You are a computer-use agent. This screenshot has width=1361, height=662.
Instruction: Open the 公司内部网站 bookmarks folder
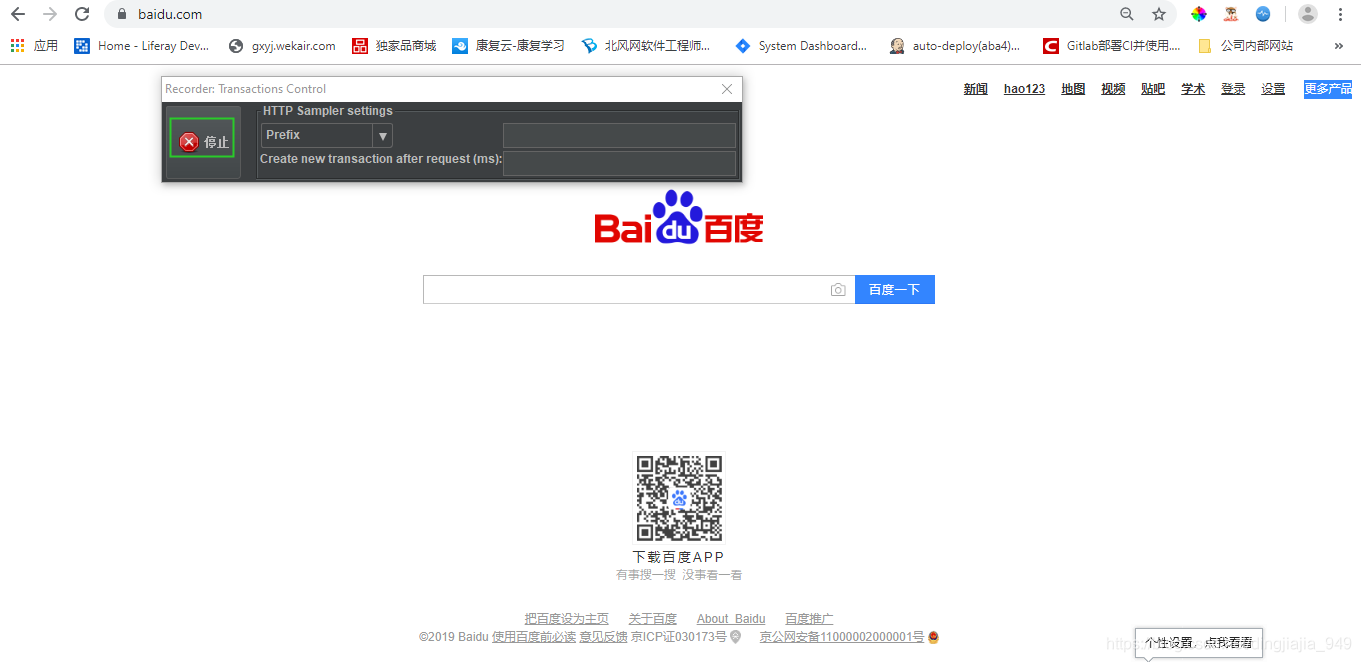(x=1245, y=46)
